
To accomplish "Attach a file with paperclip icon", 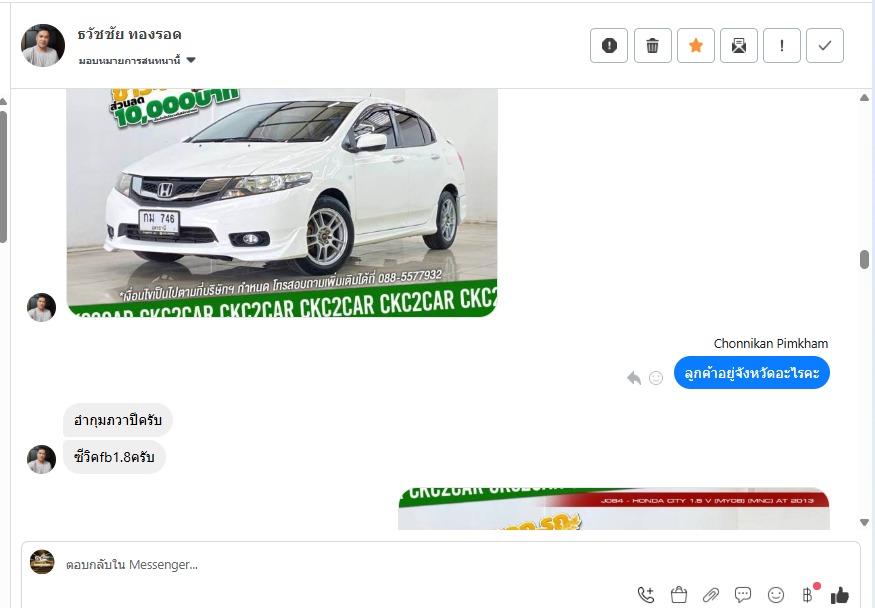I will click(710, 595).
